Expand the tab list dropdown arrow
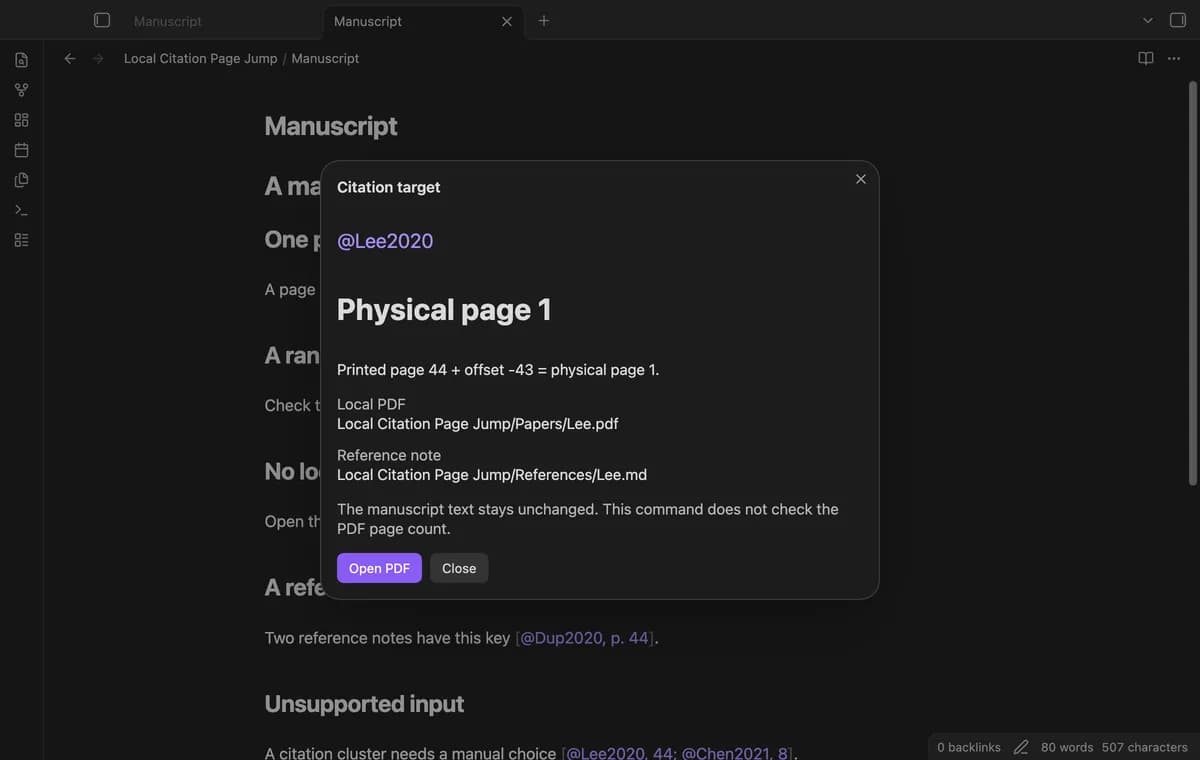The image size is (1200, 760). tap(1147, 21)
